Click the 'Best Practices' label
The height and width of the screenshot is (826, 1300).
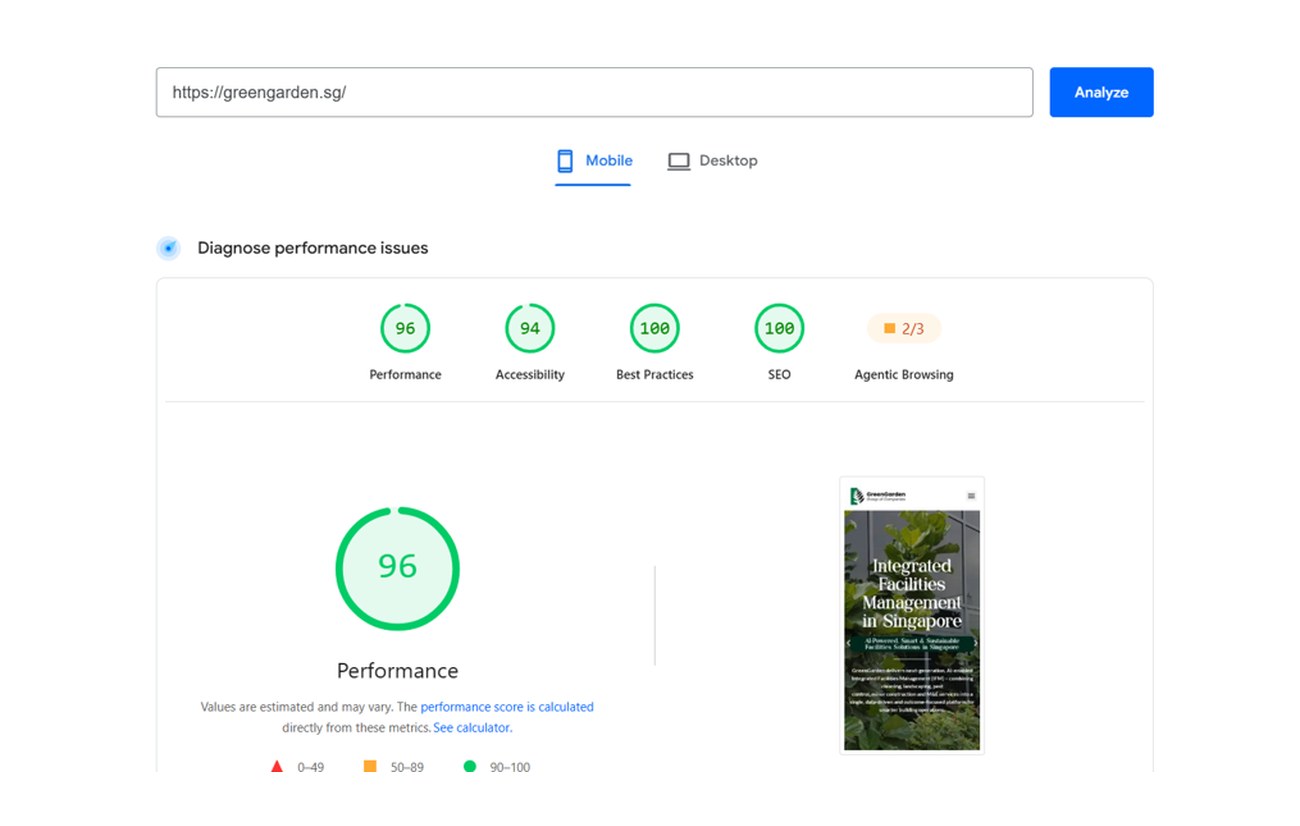pos(655,375)
